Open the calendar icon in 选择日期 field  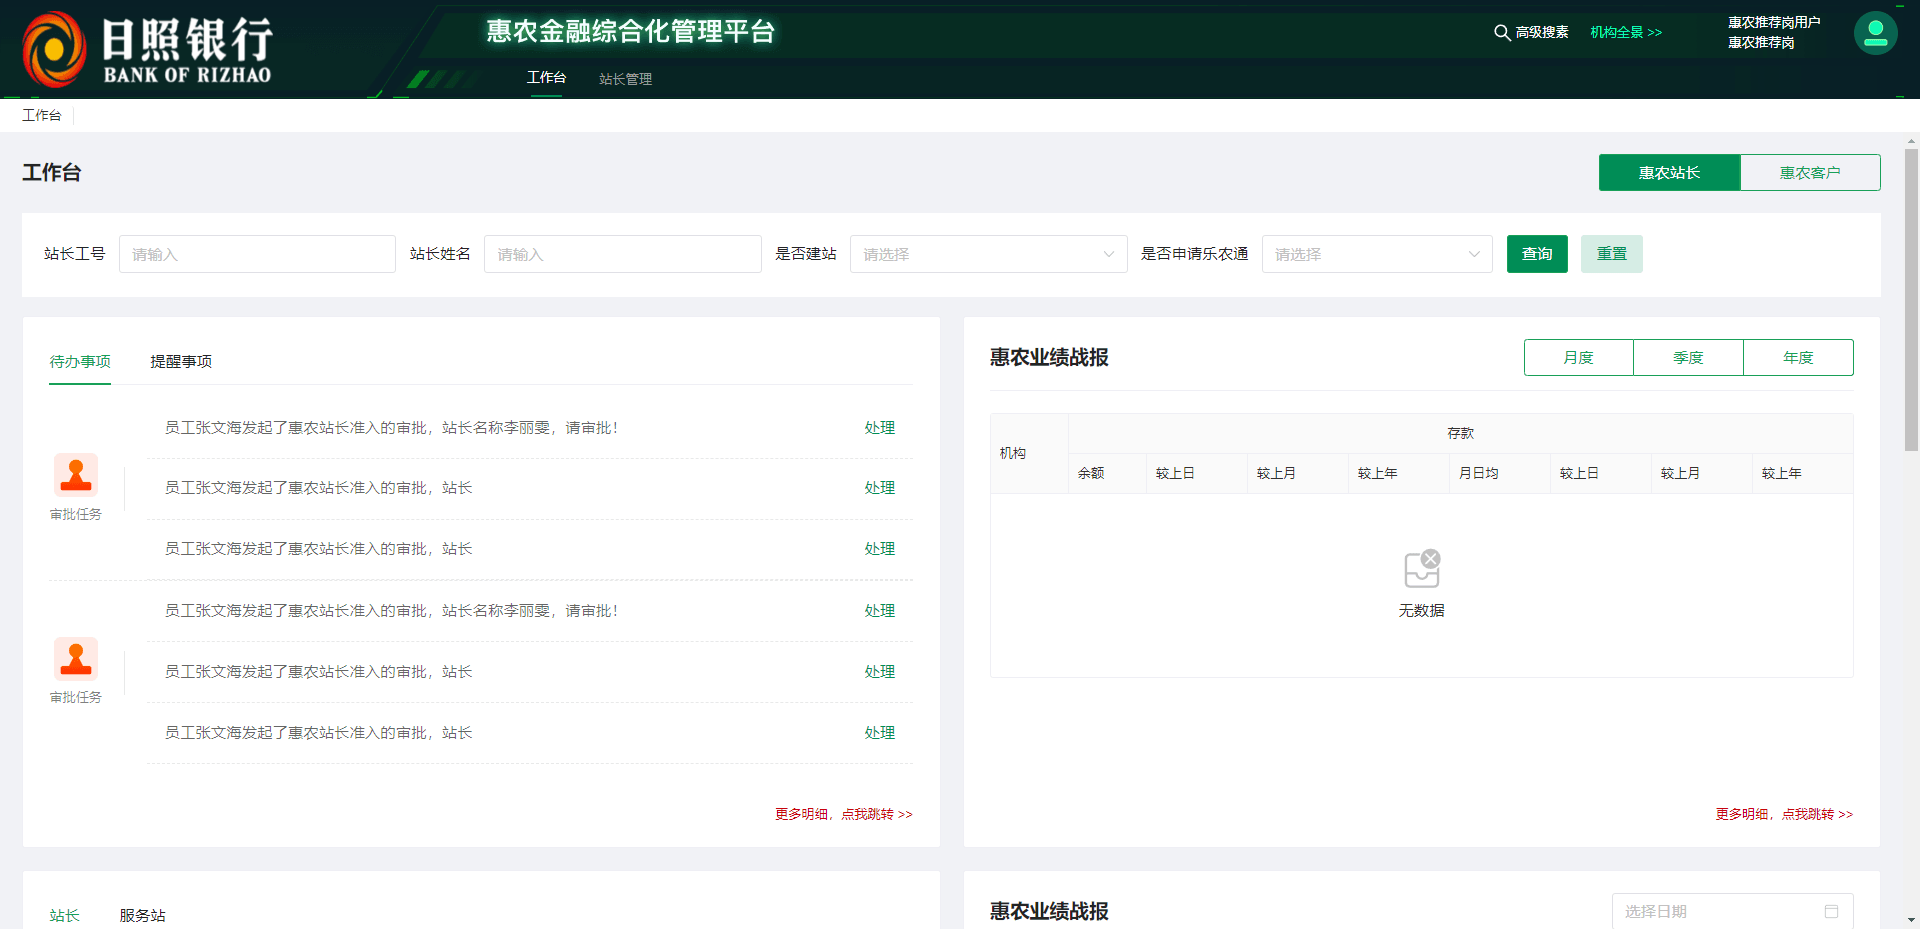[1831, 911]
